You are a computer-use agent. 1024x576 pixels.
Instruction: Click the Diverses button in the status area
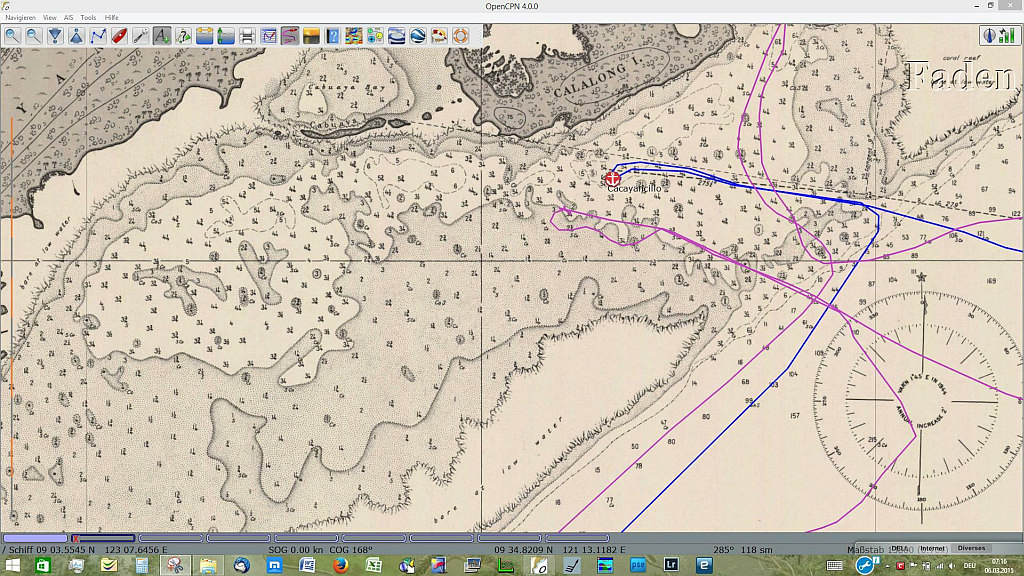(970, 548)
